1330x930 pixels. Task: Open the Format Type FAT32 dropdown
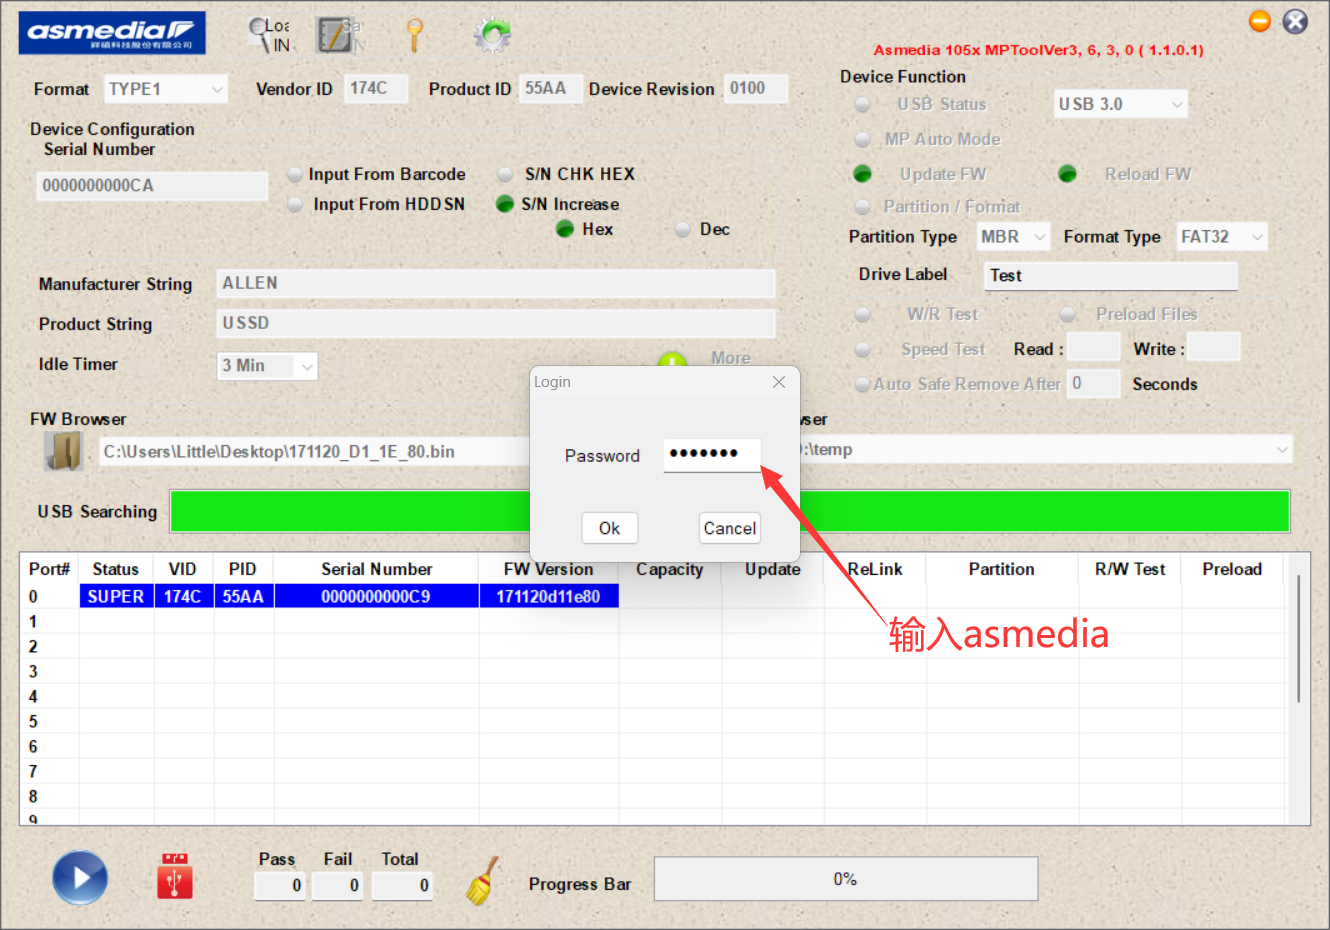1222,237
